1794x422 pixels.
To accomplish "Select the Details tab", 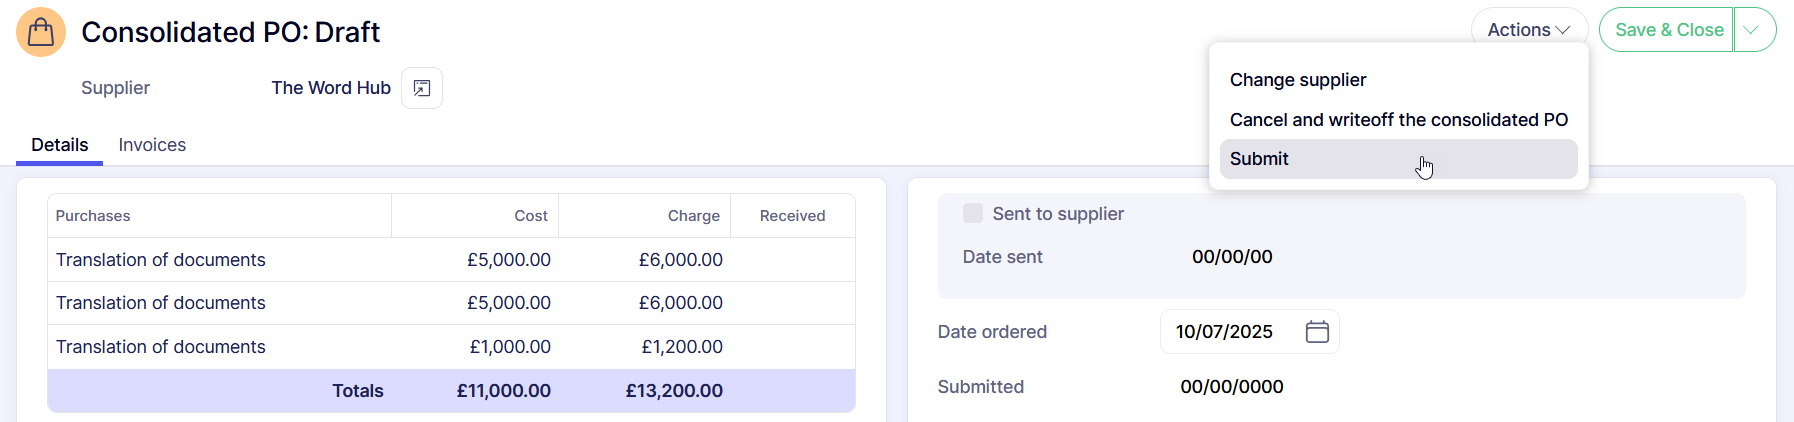I will coord(60,145).
